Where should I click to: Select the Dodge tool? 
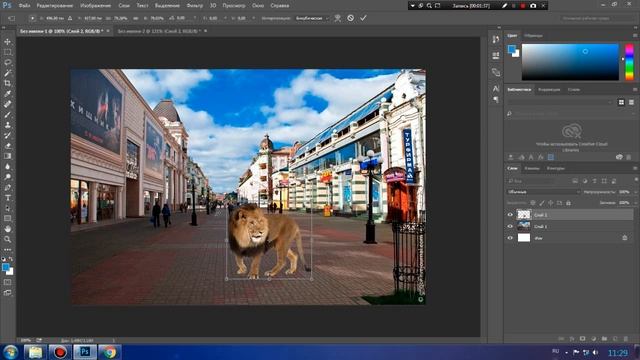pyautogui.click(x=7, y=177)
